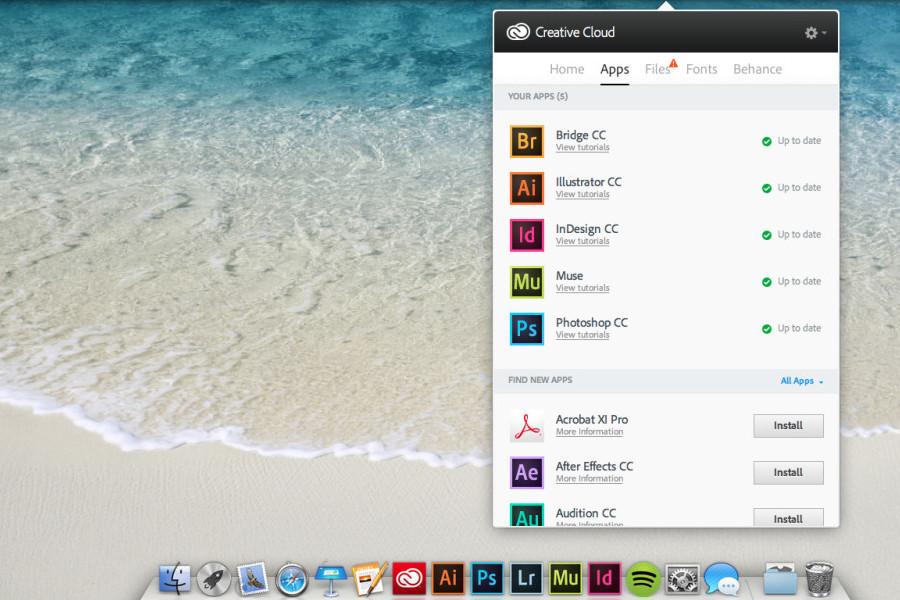Click "Up to date" status for InDesign CC
900x600 pixels.
coord(799,235)
